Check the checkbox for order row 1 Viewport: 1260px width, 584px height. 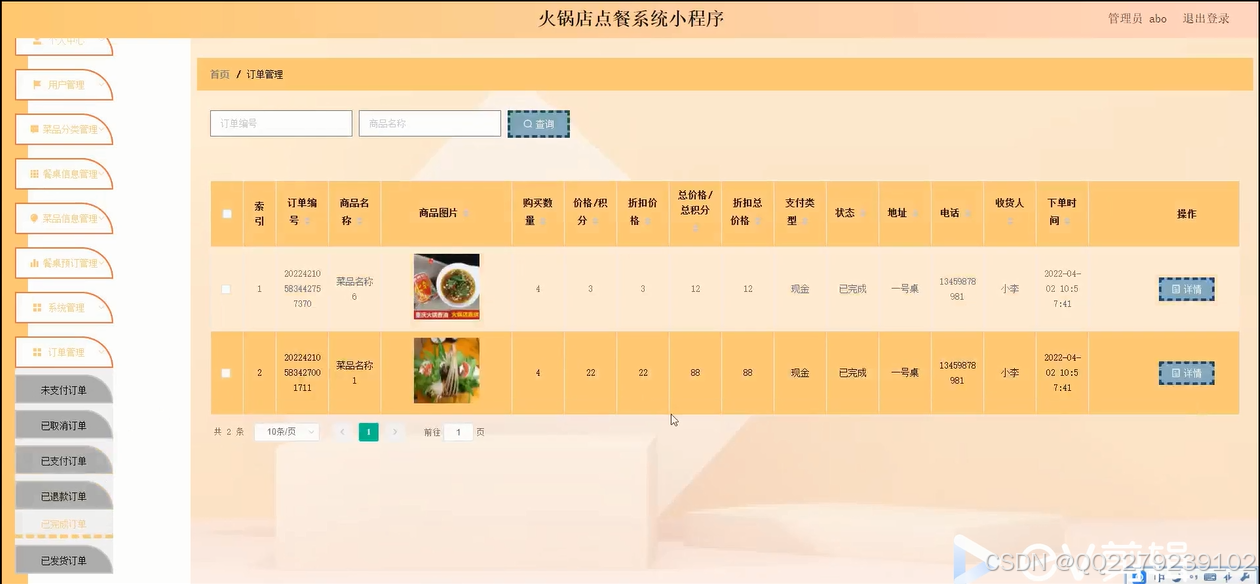(227, 288)
